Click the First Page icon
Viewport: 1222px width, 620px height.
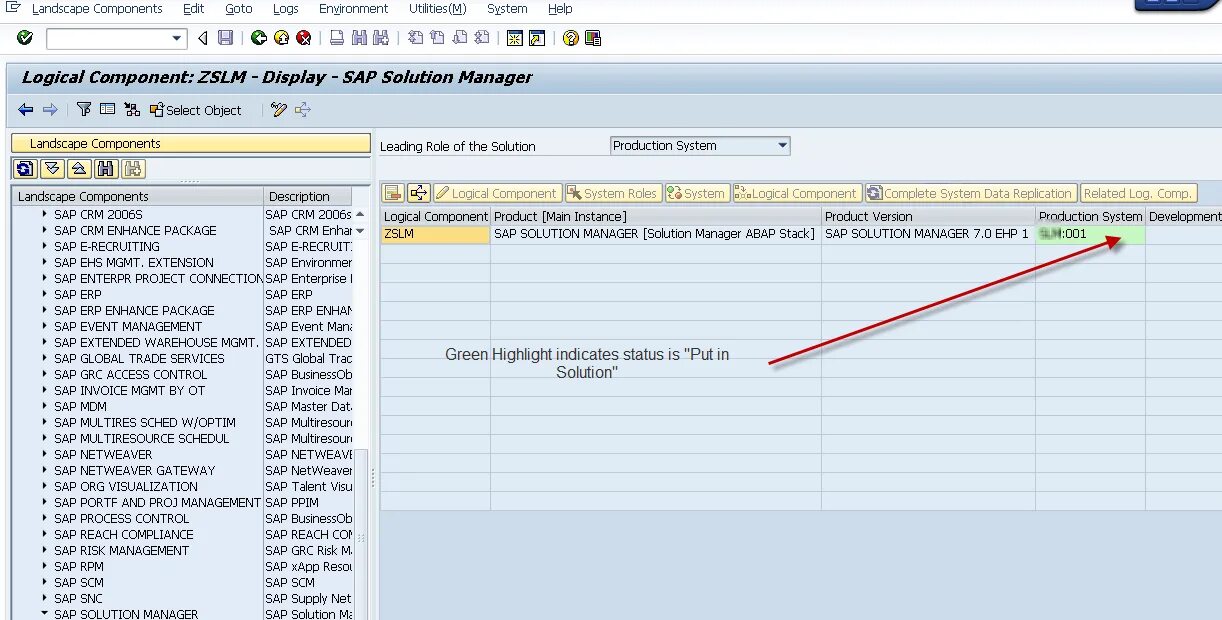(415, 38)
